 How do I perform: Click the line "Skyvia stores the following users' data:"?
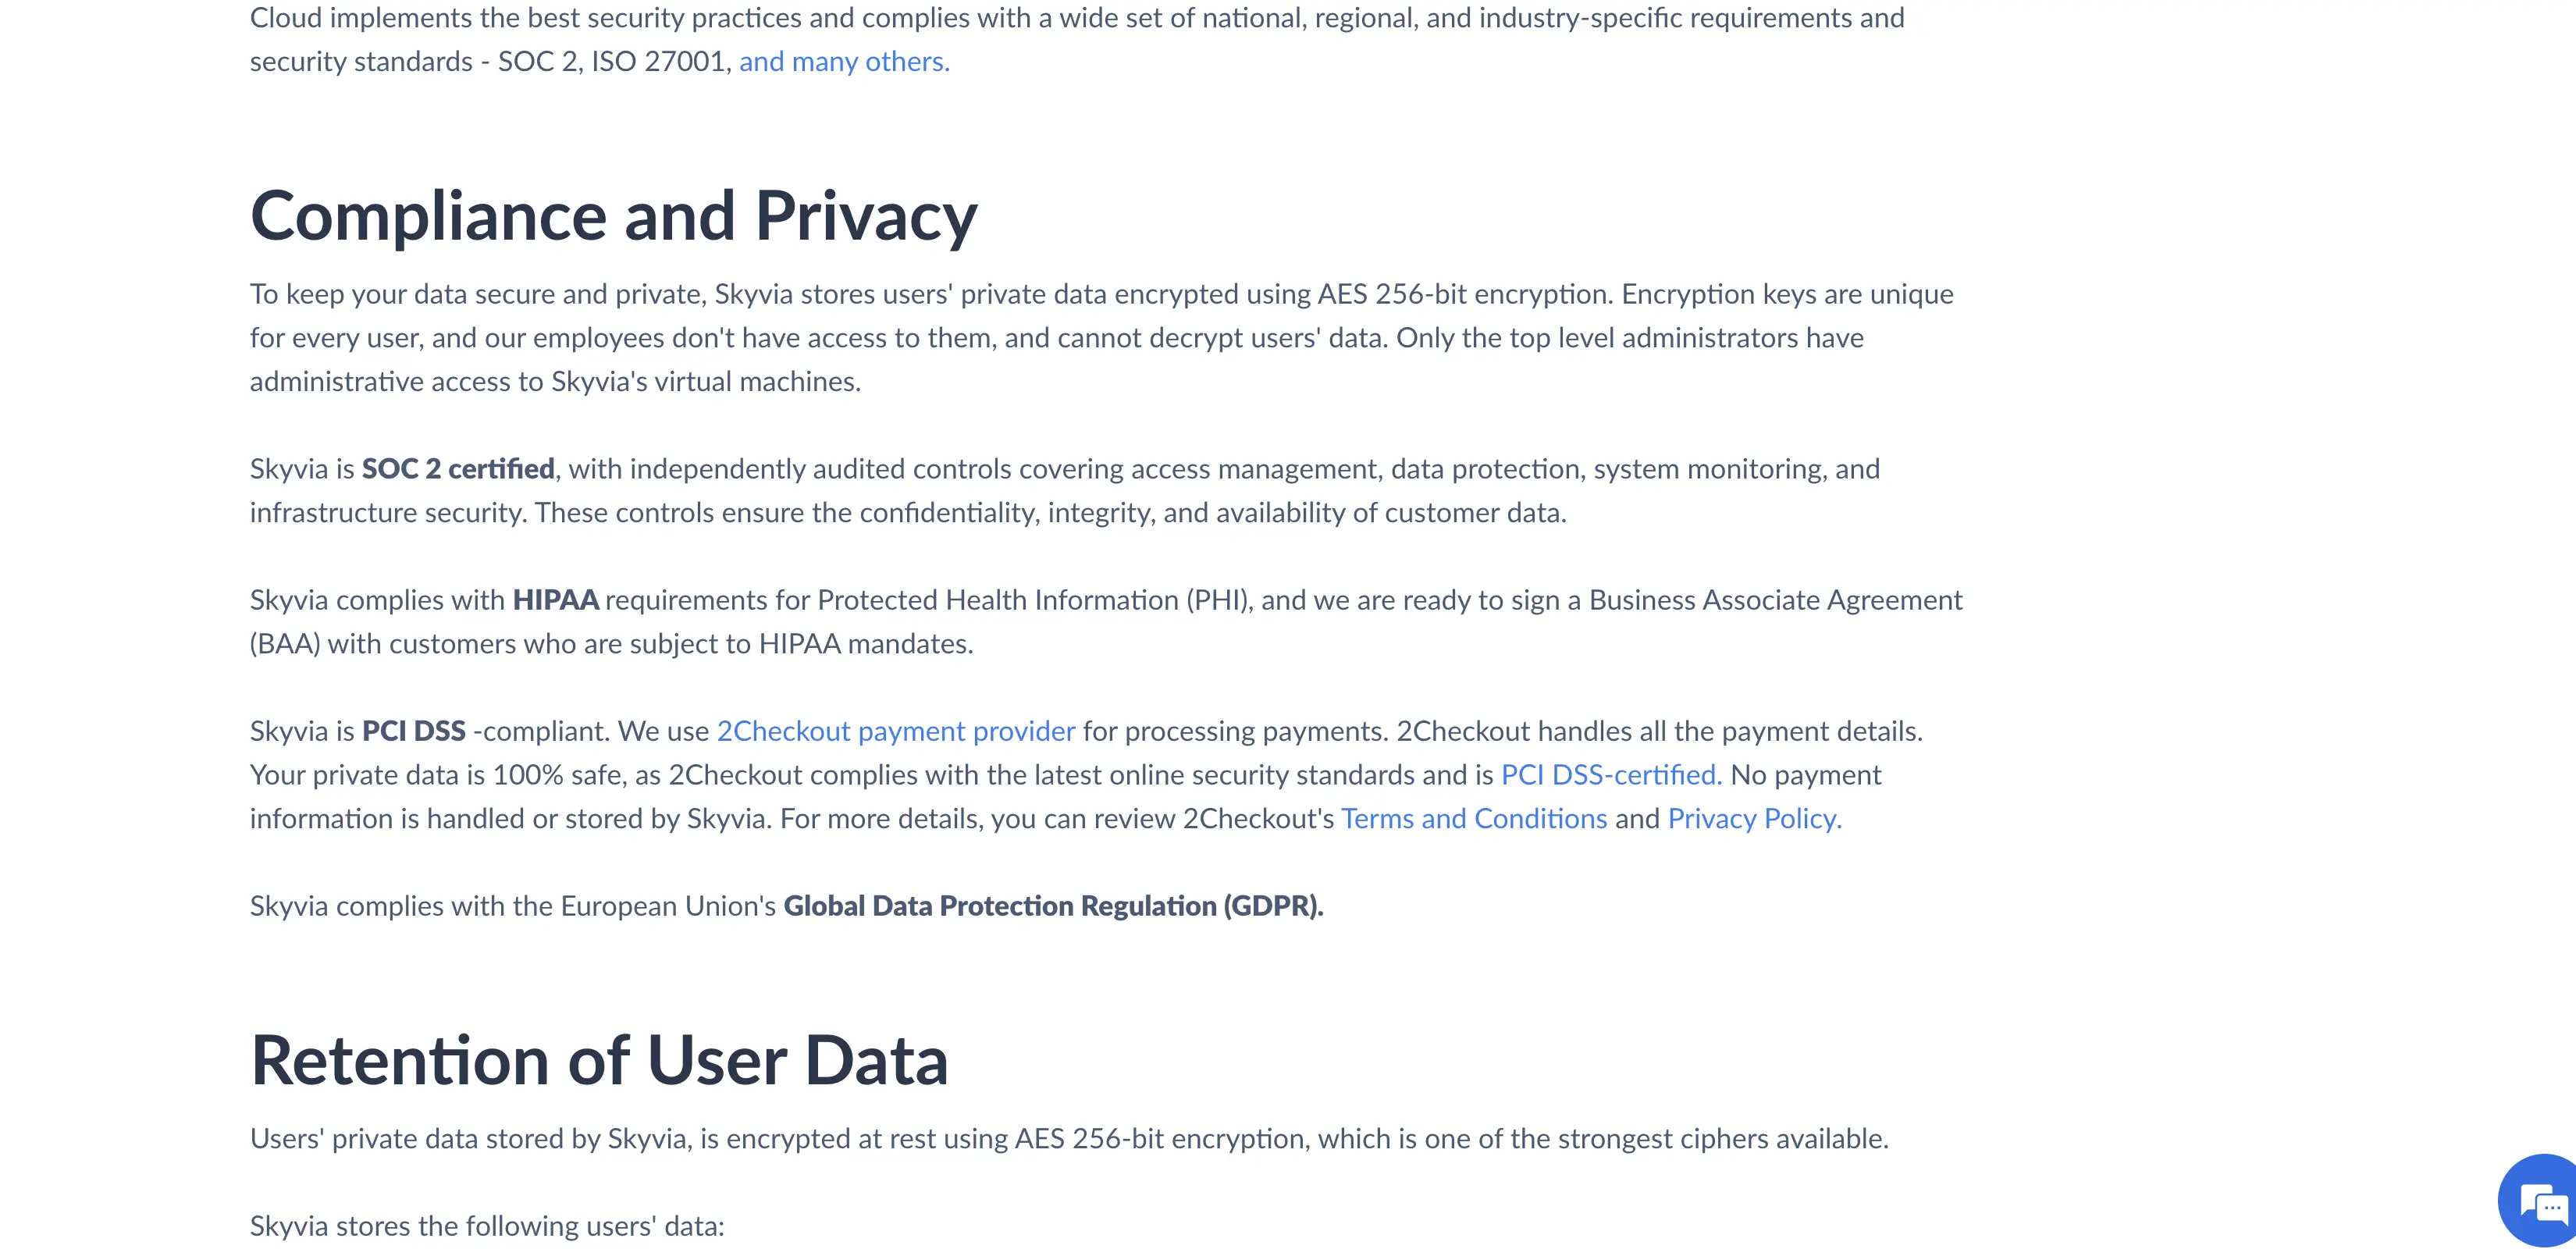point(487,1226)
